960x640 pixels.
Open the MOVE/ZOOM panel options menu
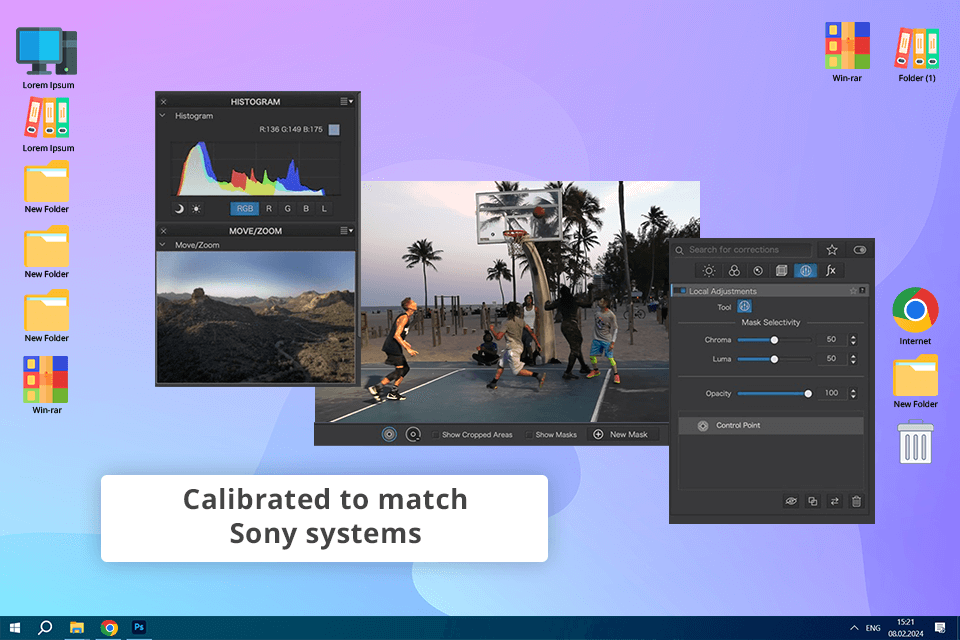pos(347,231)
